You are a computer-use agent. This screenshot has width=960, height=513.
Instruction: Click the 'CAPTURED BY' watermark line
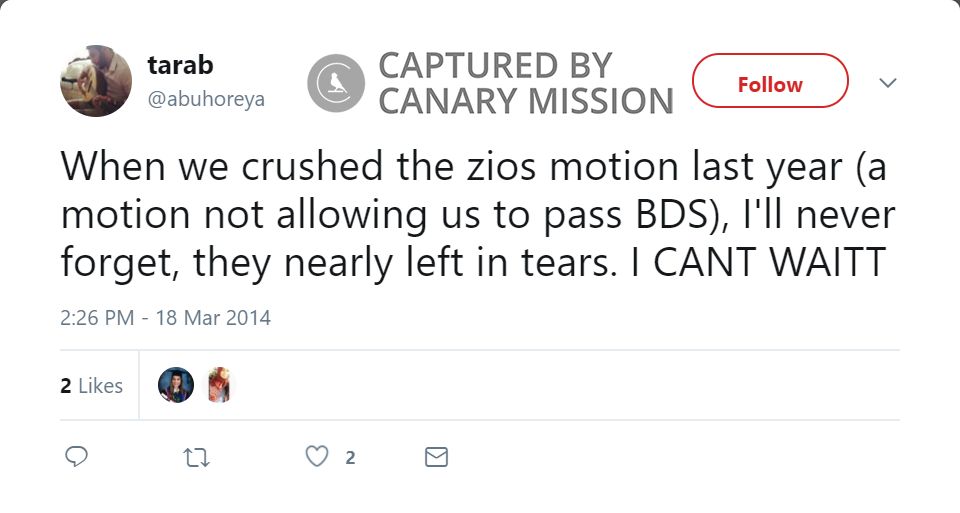pos(495,66)
